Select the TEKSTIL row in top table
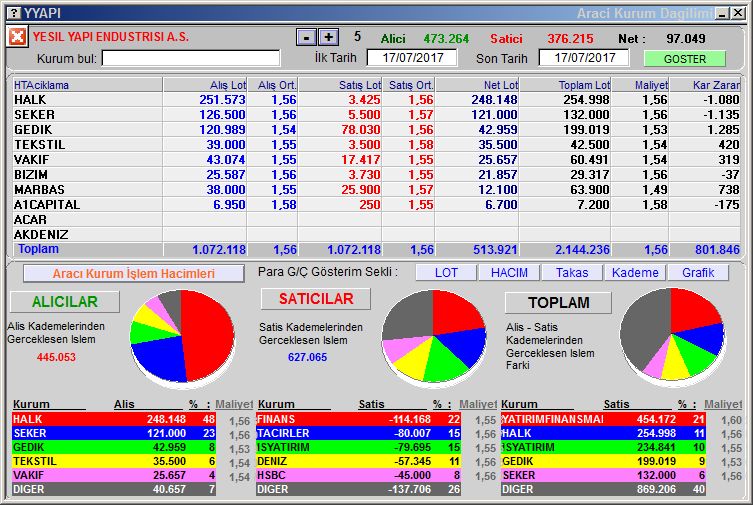This screenshot has width=753, height=505. coord(376,144)
